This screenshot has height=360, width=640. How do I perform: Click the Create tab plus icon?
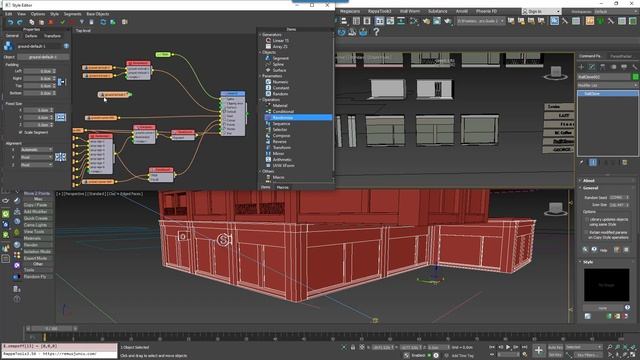581,67
